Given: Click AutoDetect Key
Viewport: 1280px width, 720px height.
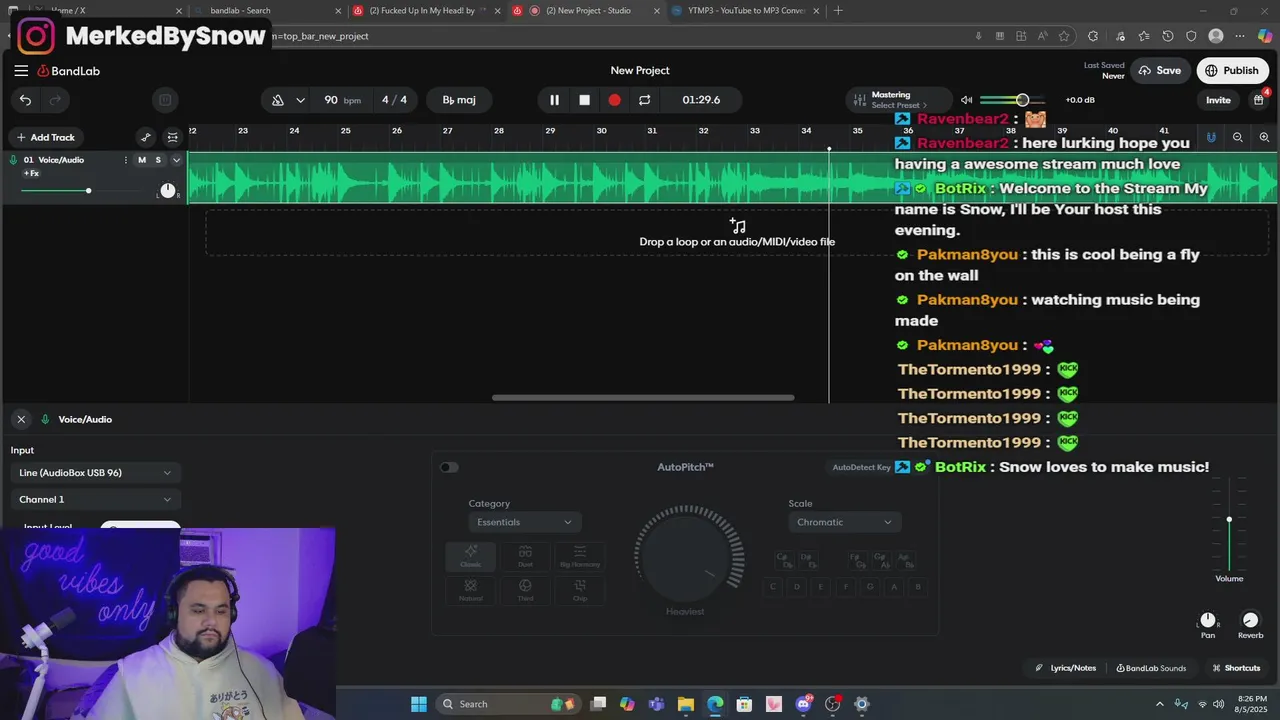Looking at the screenshot, I should (861, 467).
